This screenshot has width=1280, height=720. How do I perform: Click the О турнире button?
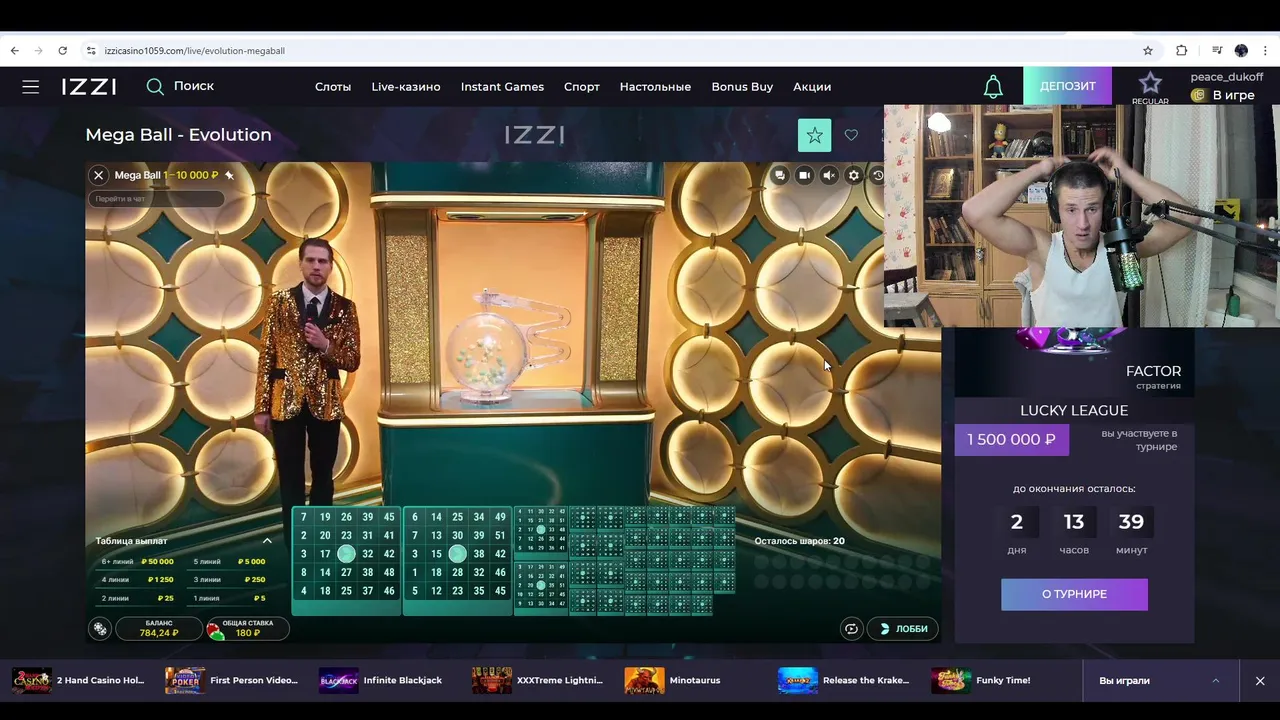1074,594
